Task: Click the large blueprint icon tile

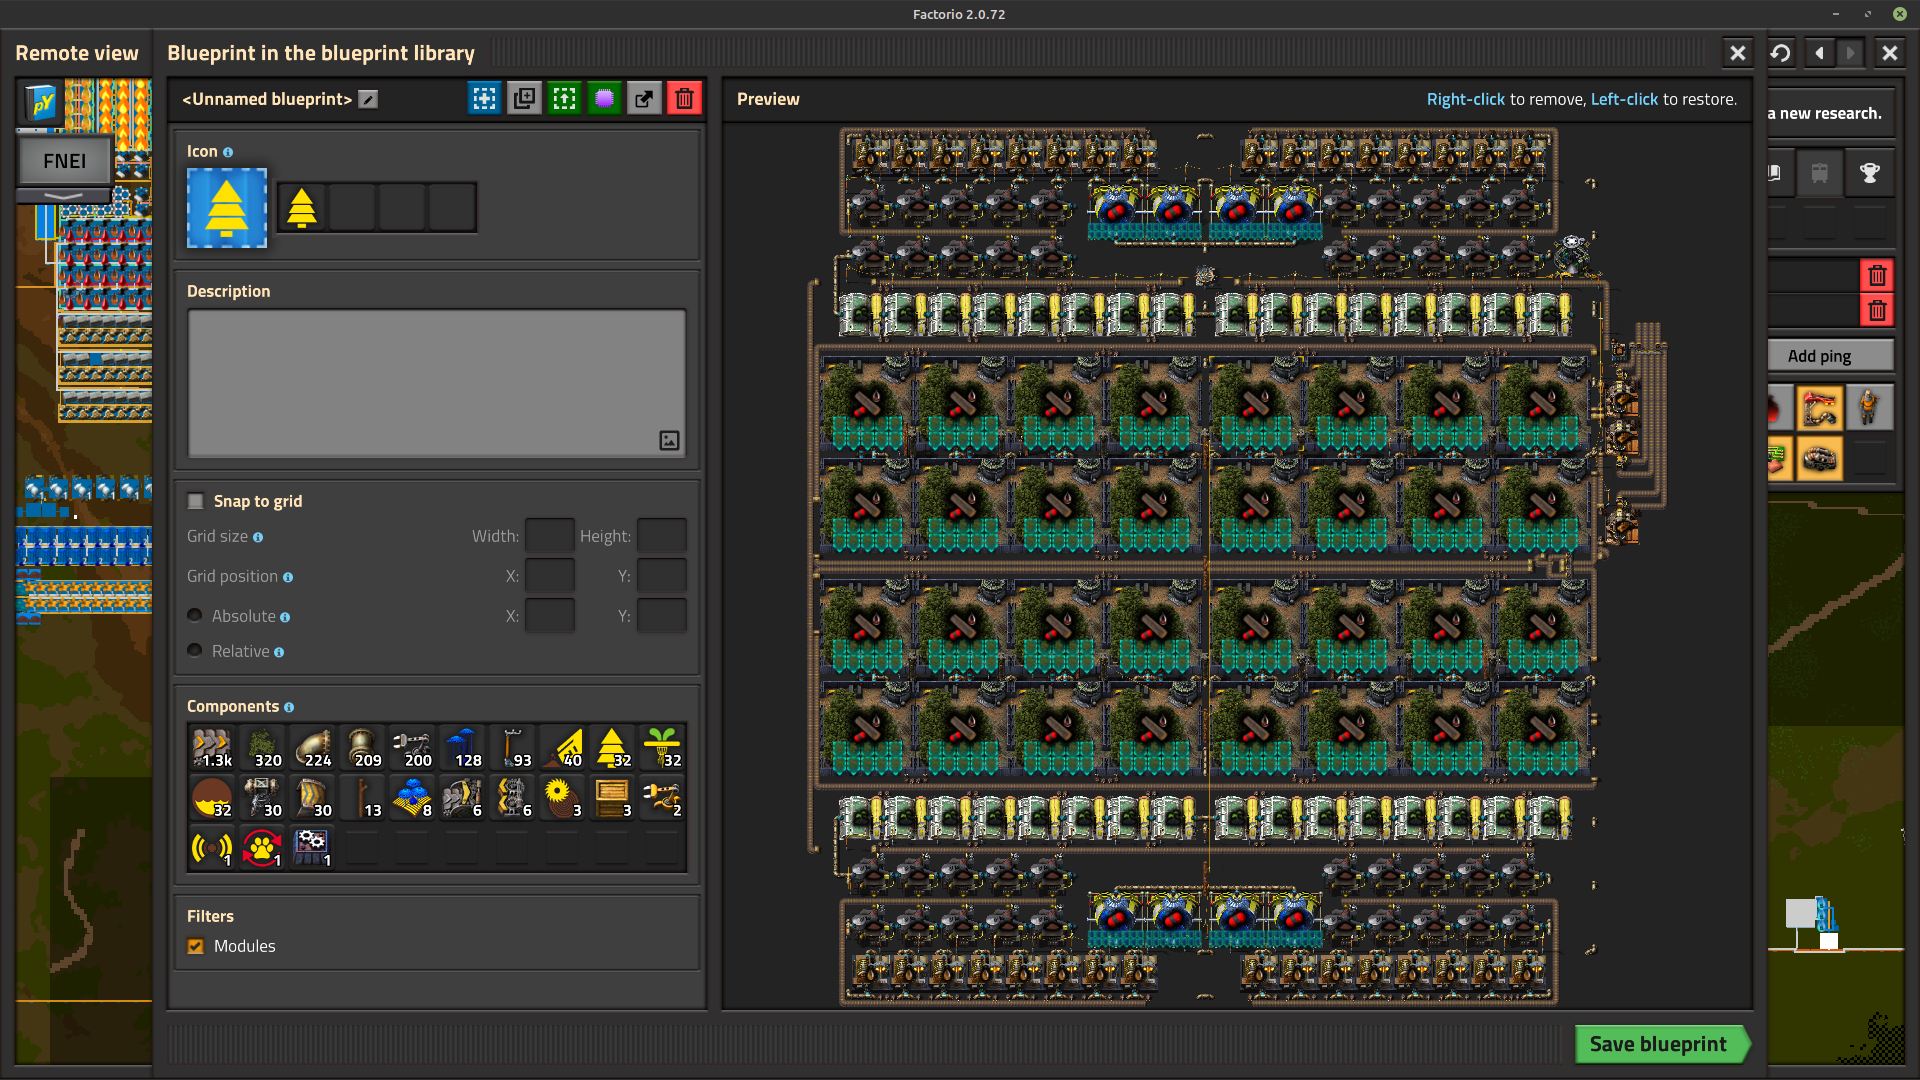Action: [227, 208]
